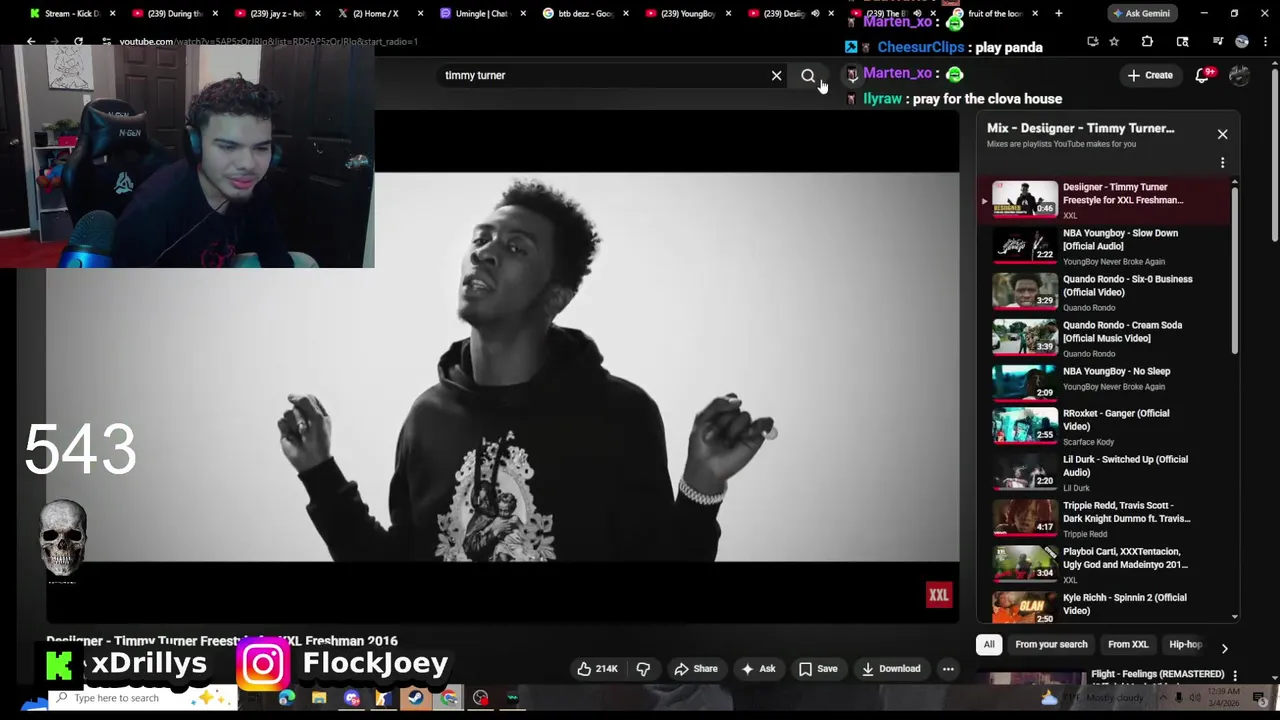The height and width of the screenshot is (720, 1280).
Task: Select the 'From your search' chip
Action: point(1051,645)
